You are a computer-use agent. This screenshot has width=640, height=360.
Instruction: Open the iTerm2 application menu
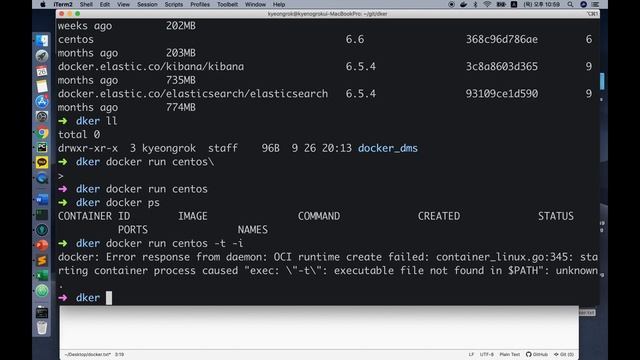[x=62, y=4]
